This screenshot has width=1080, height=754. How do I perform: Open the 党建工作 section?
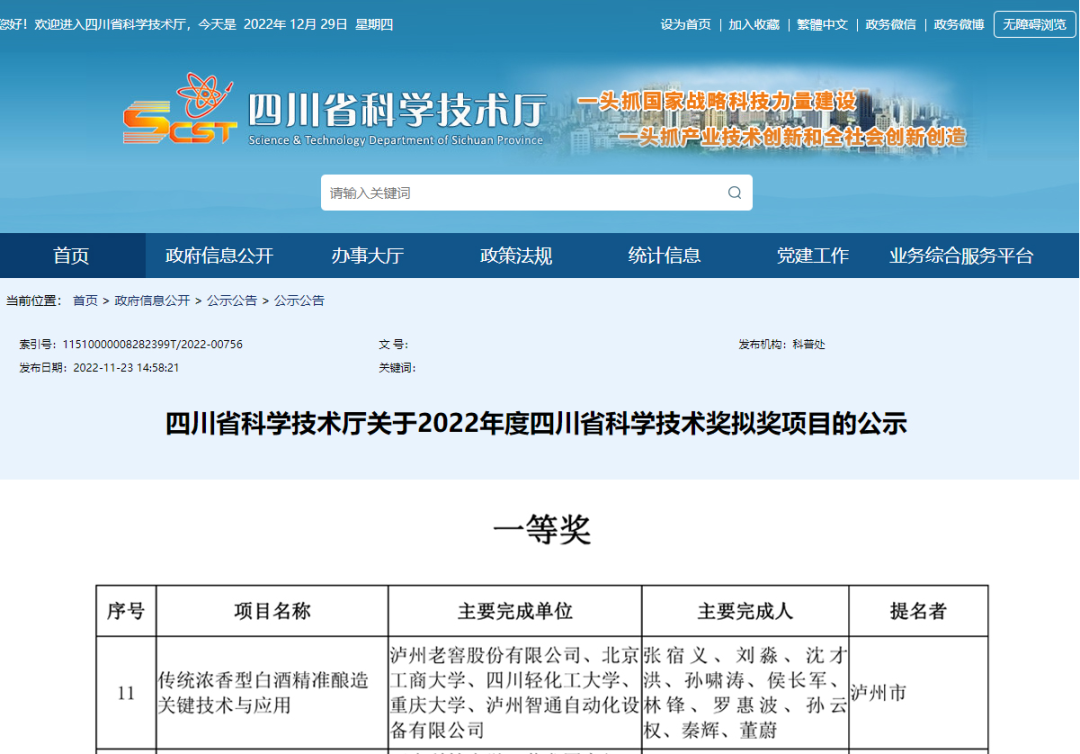pos(813,255)
